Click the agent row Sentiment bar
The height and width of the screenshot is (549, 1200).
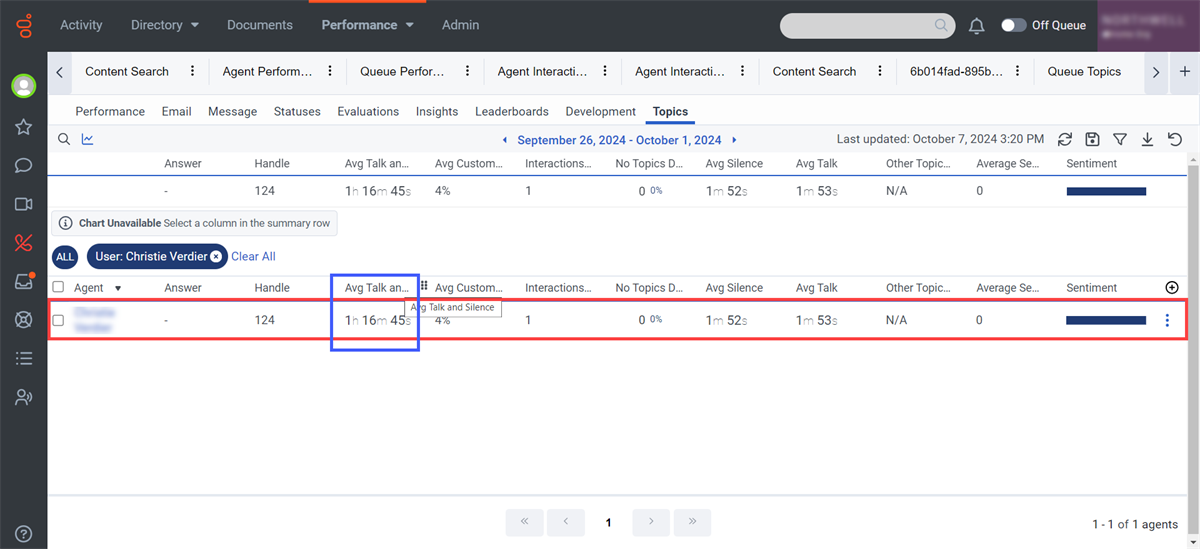1106,321
